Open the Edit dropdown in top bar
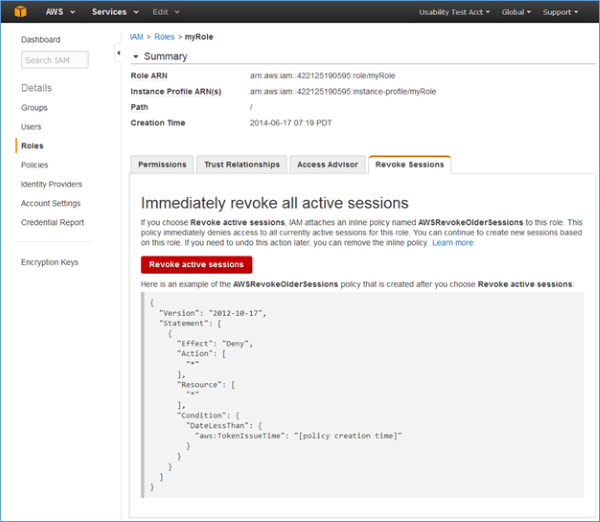Screen dimensions: 600x522 point(166,12)
